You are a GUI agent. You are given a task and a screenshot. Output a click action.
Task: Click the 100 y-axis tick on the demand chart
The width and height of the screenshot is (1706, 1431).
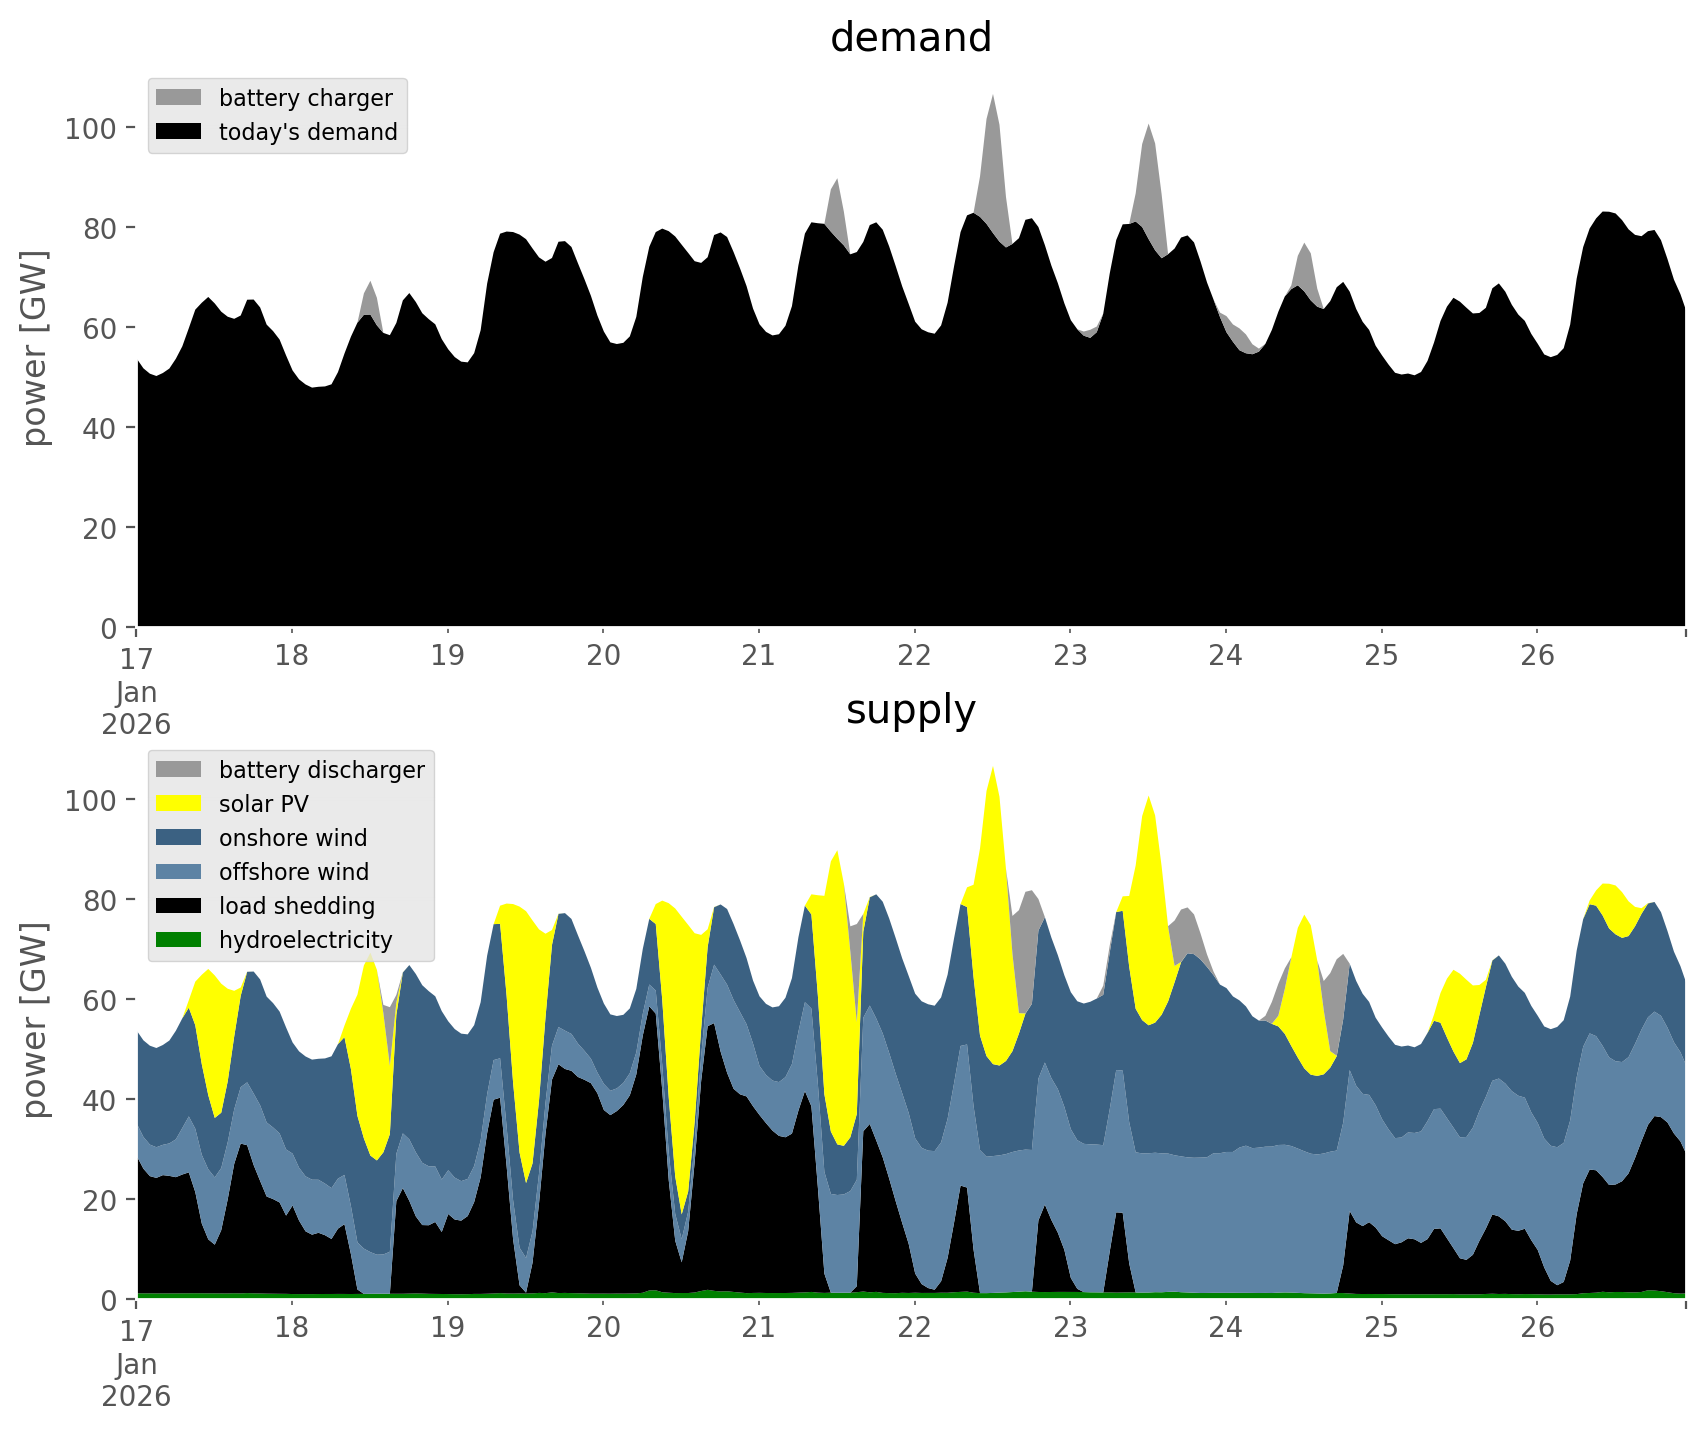91,128
